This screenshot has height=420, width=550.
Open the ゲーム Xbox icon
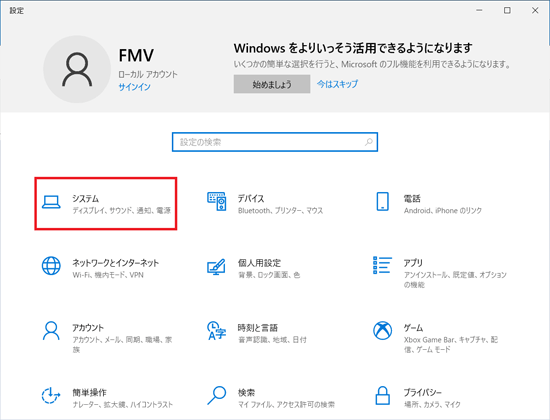[x=382, y=331]
